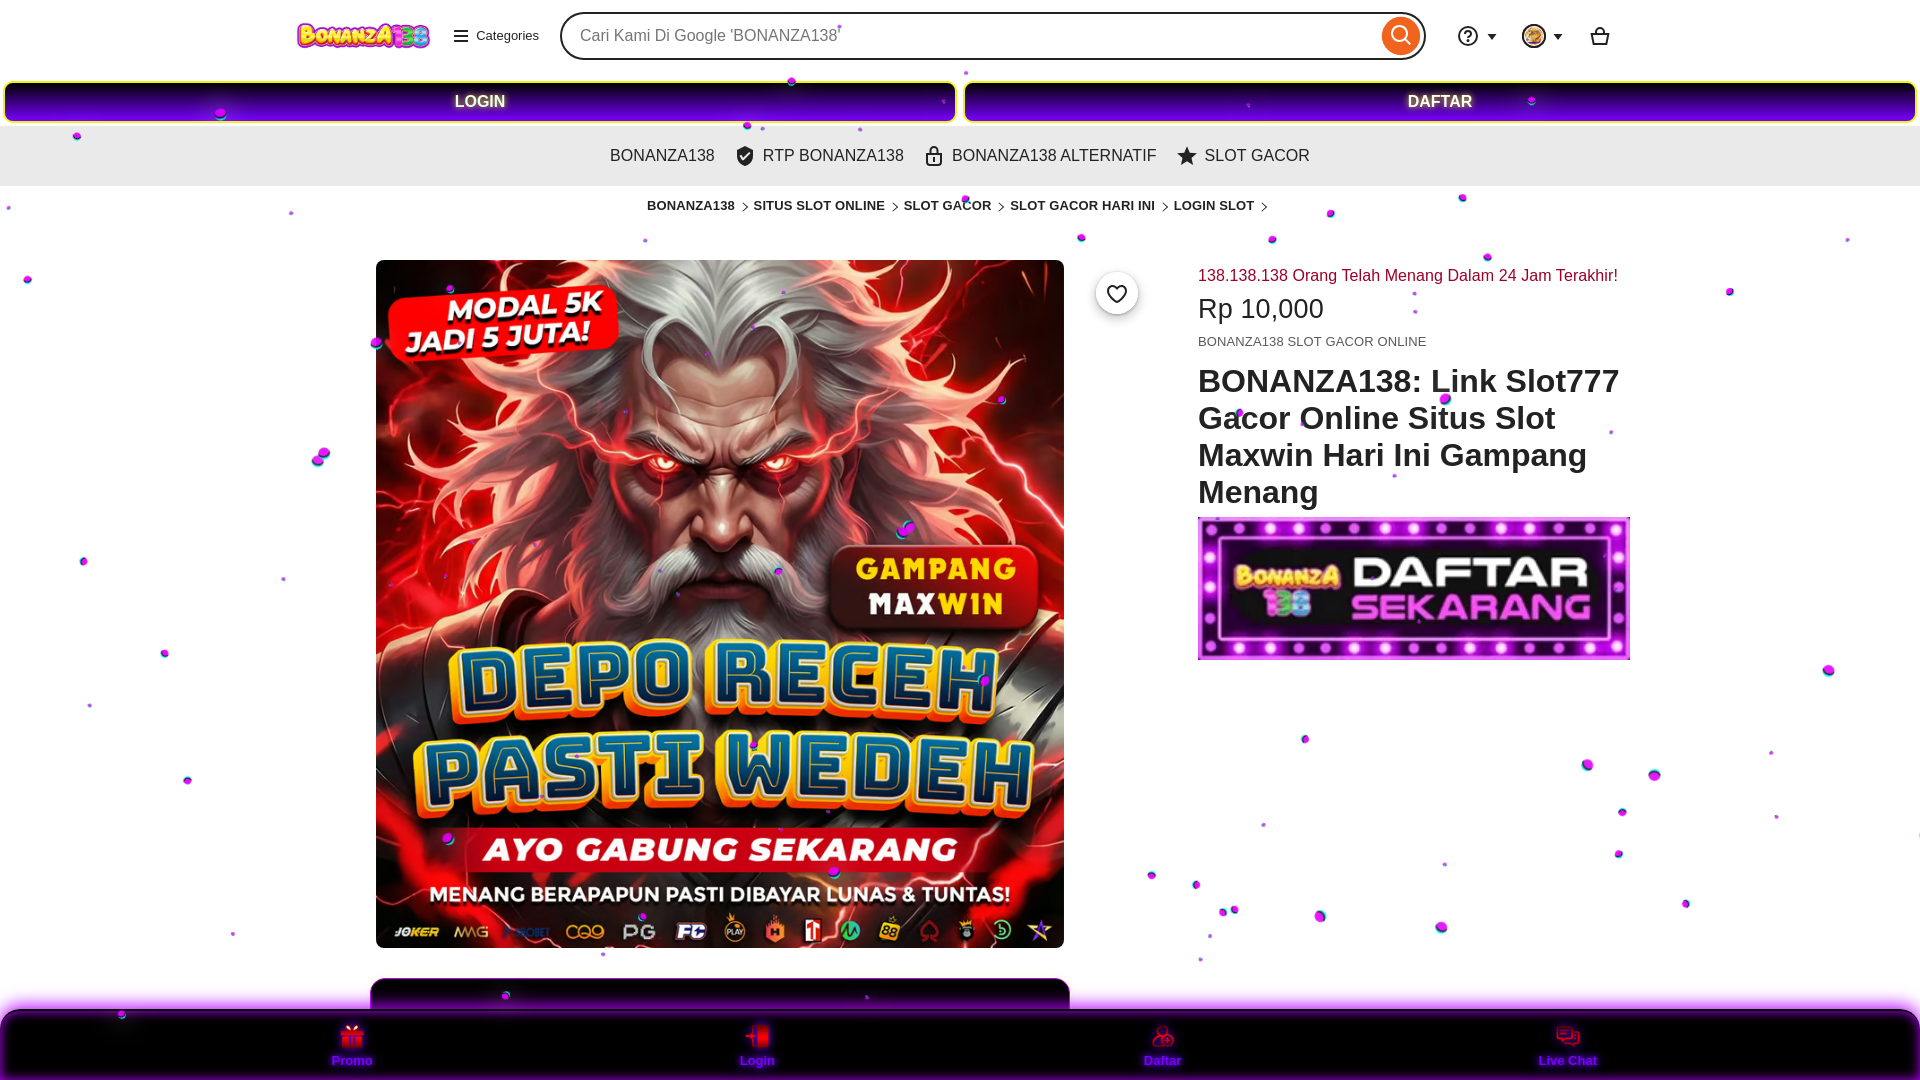The width and height of the screenshot is (1920, 1080).
Task: Click the Bonanza138 logo in header
Action: click(x=363, y=36)
